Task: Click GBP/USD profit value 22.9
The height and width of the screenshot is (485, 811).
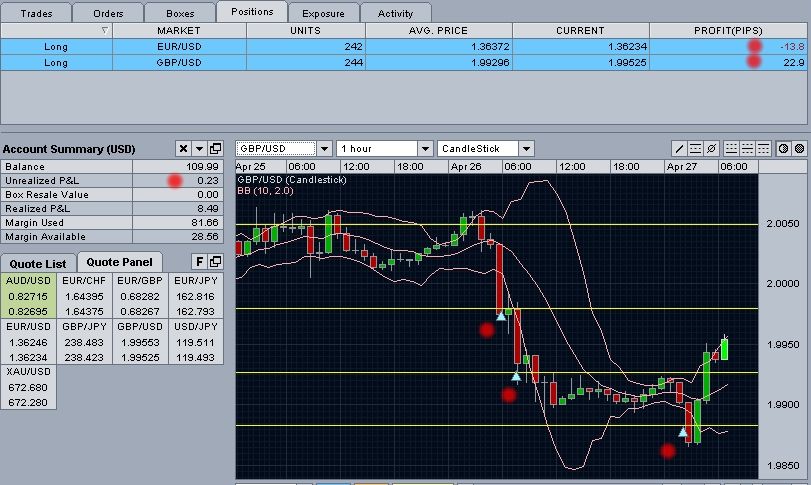Action: tap(793, 63)
